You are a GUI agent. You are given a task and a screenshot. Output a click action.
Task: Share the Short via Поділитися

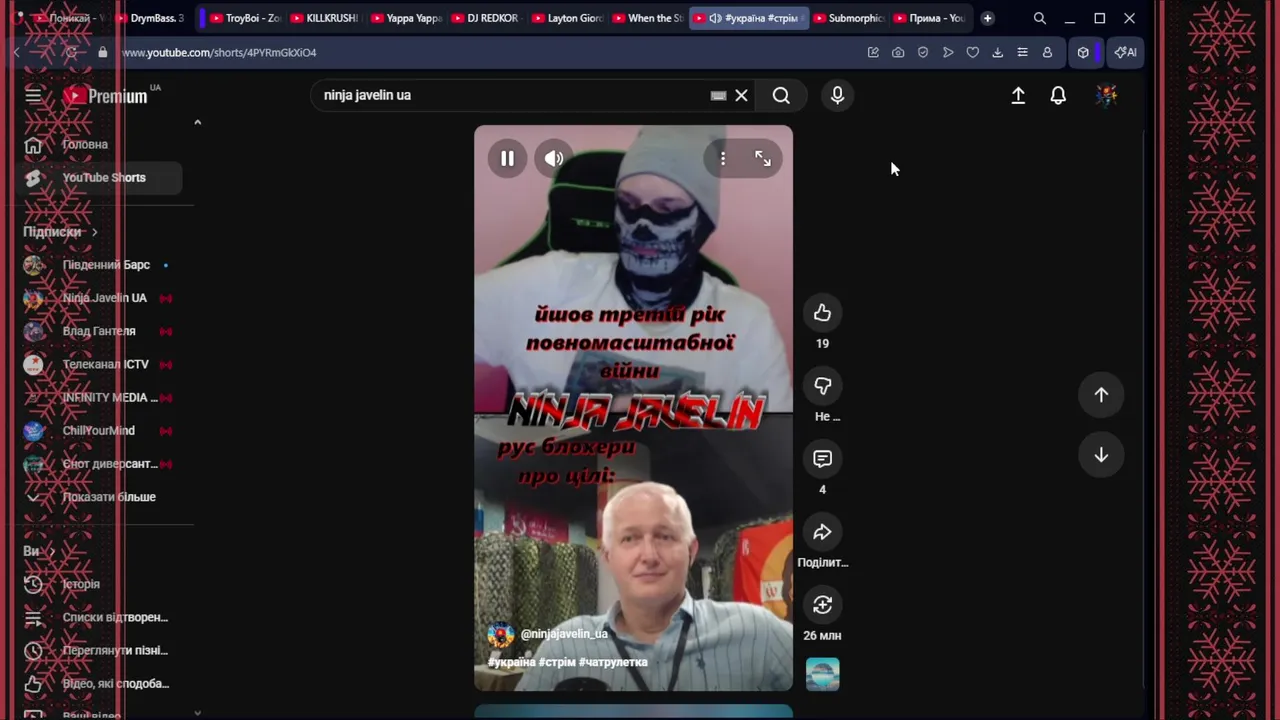pyautogui.click(x=822, y=532)
